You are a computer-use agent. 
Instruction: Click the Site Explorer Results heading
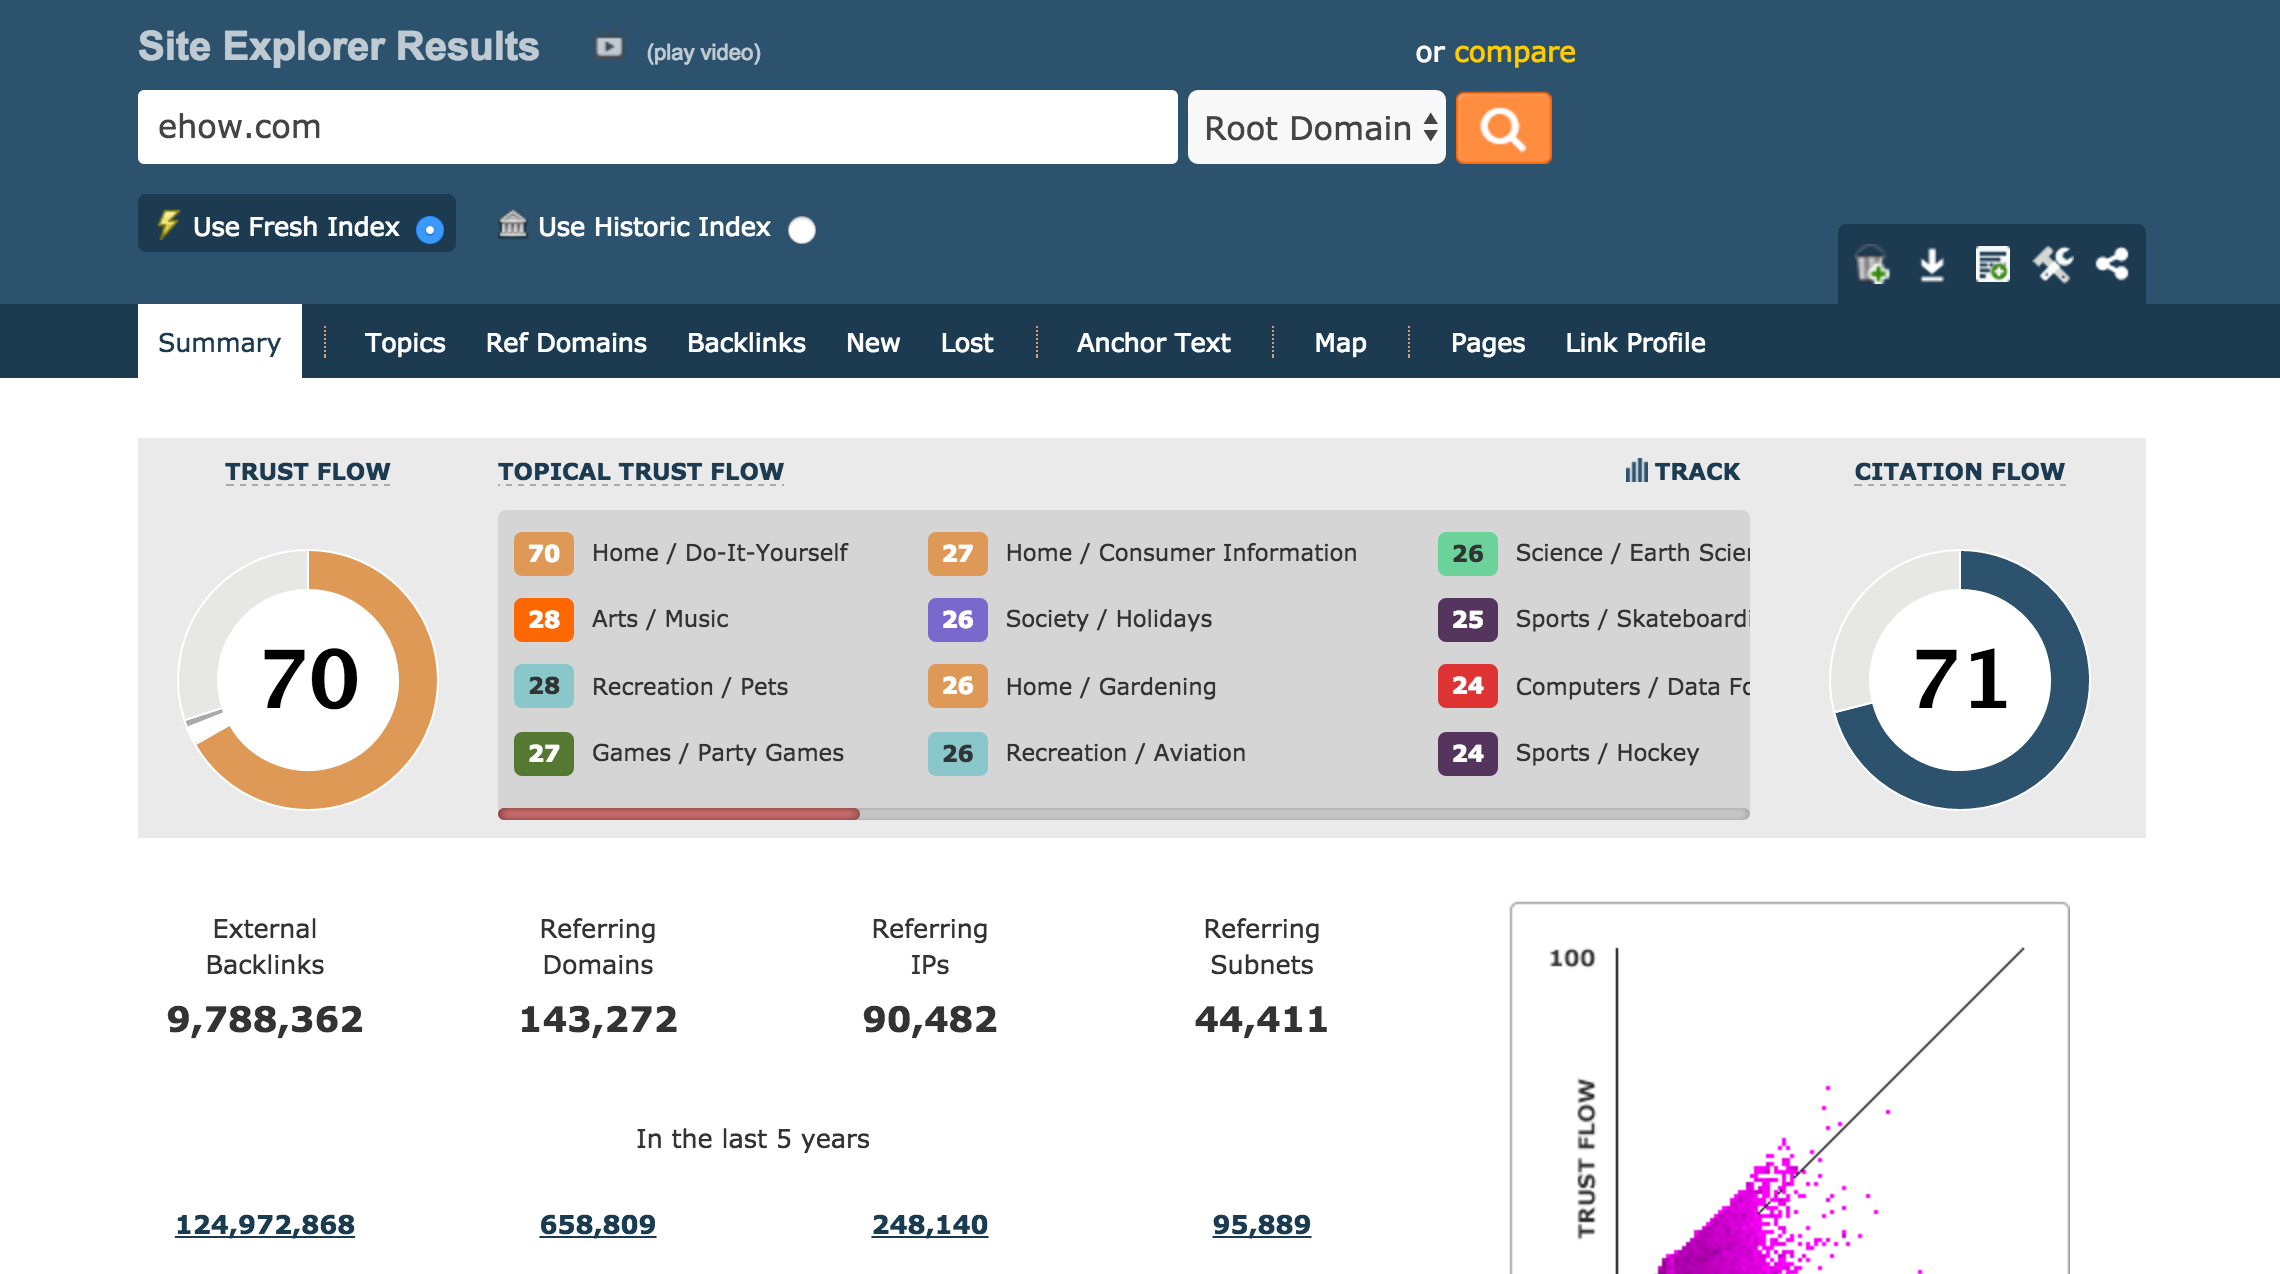338,47
